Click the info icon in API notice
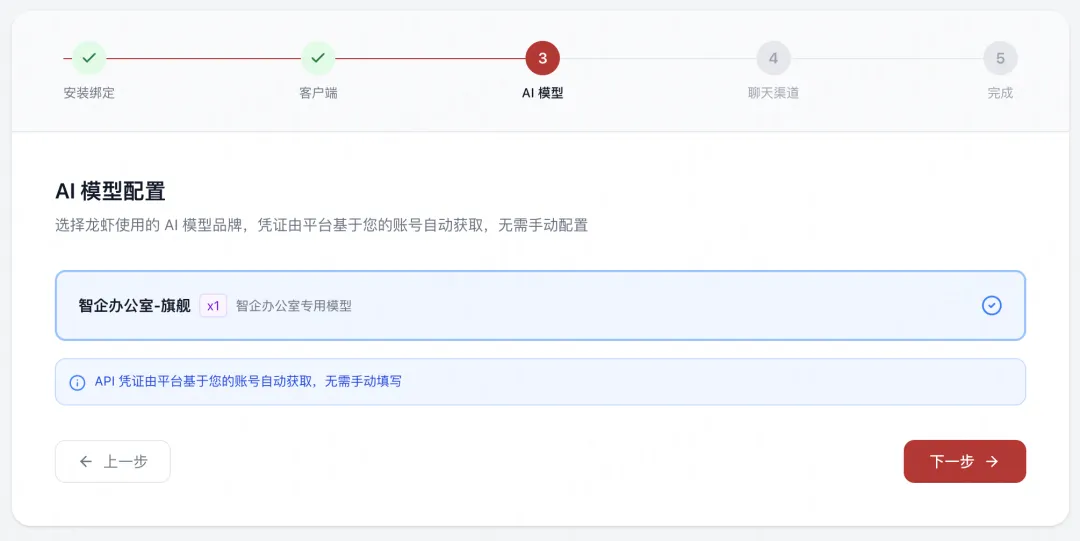The width and height of the screenshot is (1080, 541). pos(77,382)
